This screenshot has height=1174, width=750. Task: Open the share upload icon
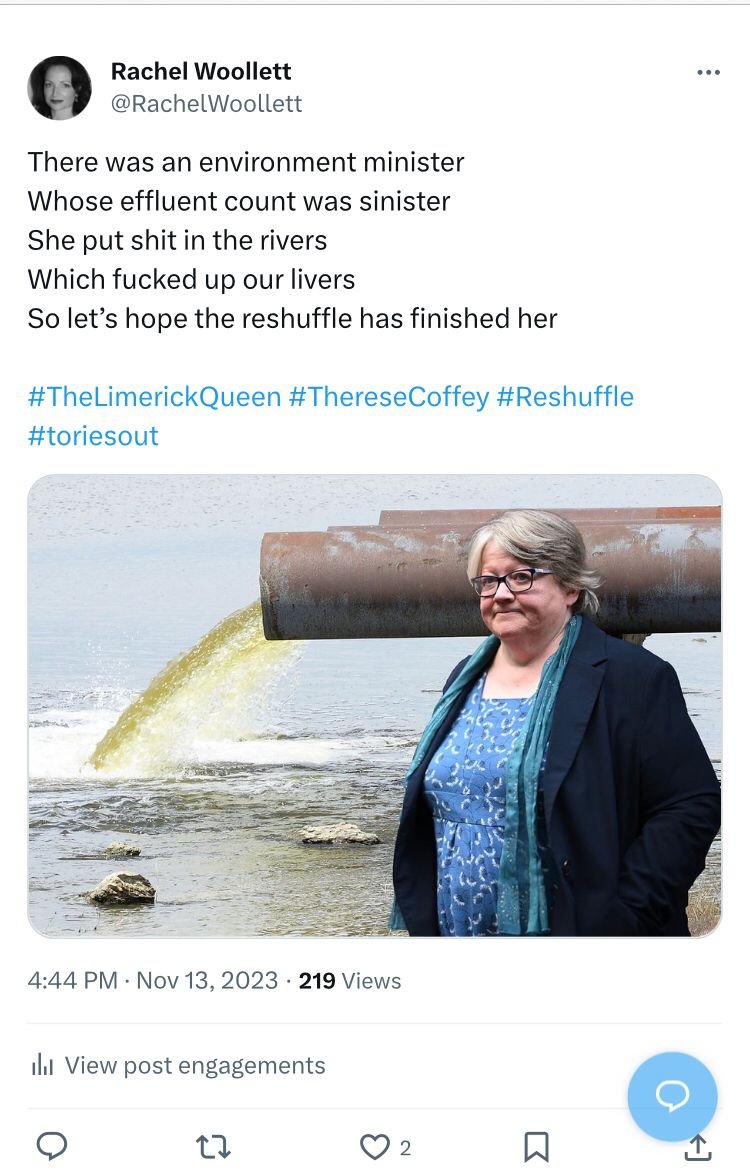click(698, 1147)
